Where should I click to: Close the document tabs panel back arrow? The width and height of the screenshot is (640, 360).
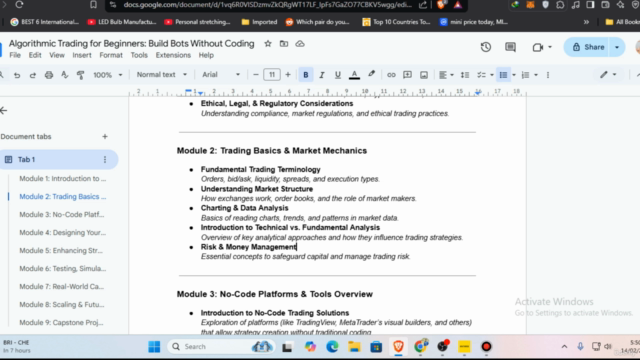point(4,111)
